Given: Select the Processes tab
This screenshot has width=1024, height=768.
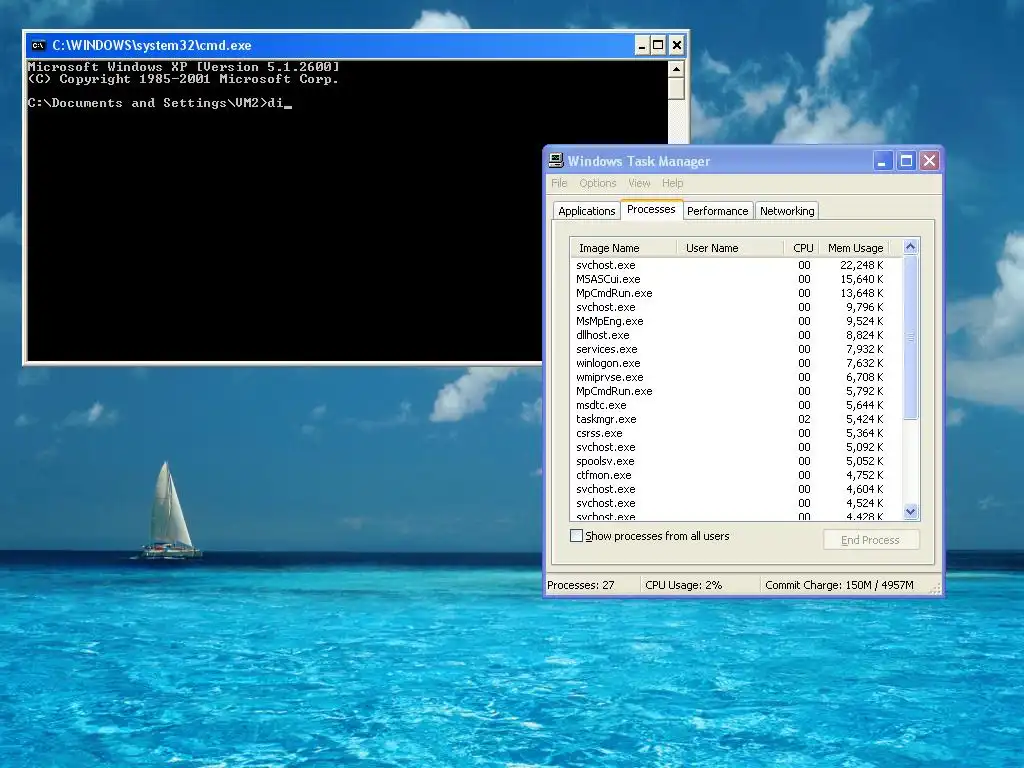Looking at the screenshot, I should (x=651, y=209).
